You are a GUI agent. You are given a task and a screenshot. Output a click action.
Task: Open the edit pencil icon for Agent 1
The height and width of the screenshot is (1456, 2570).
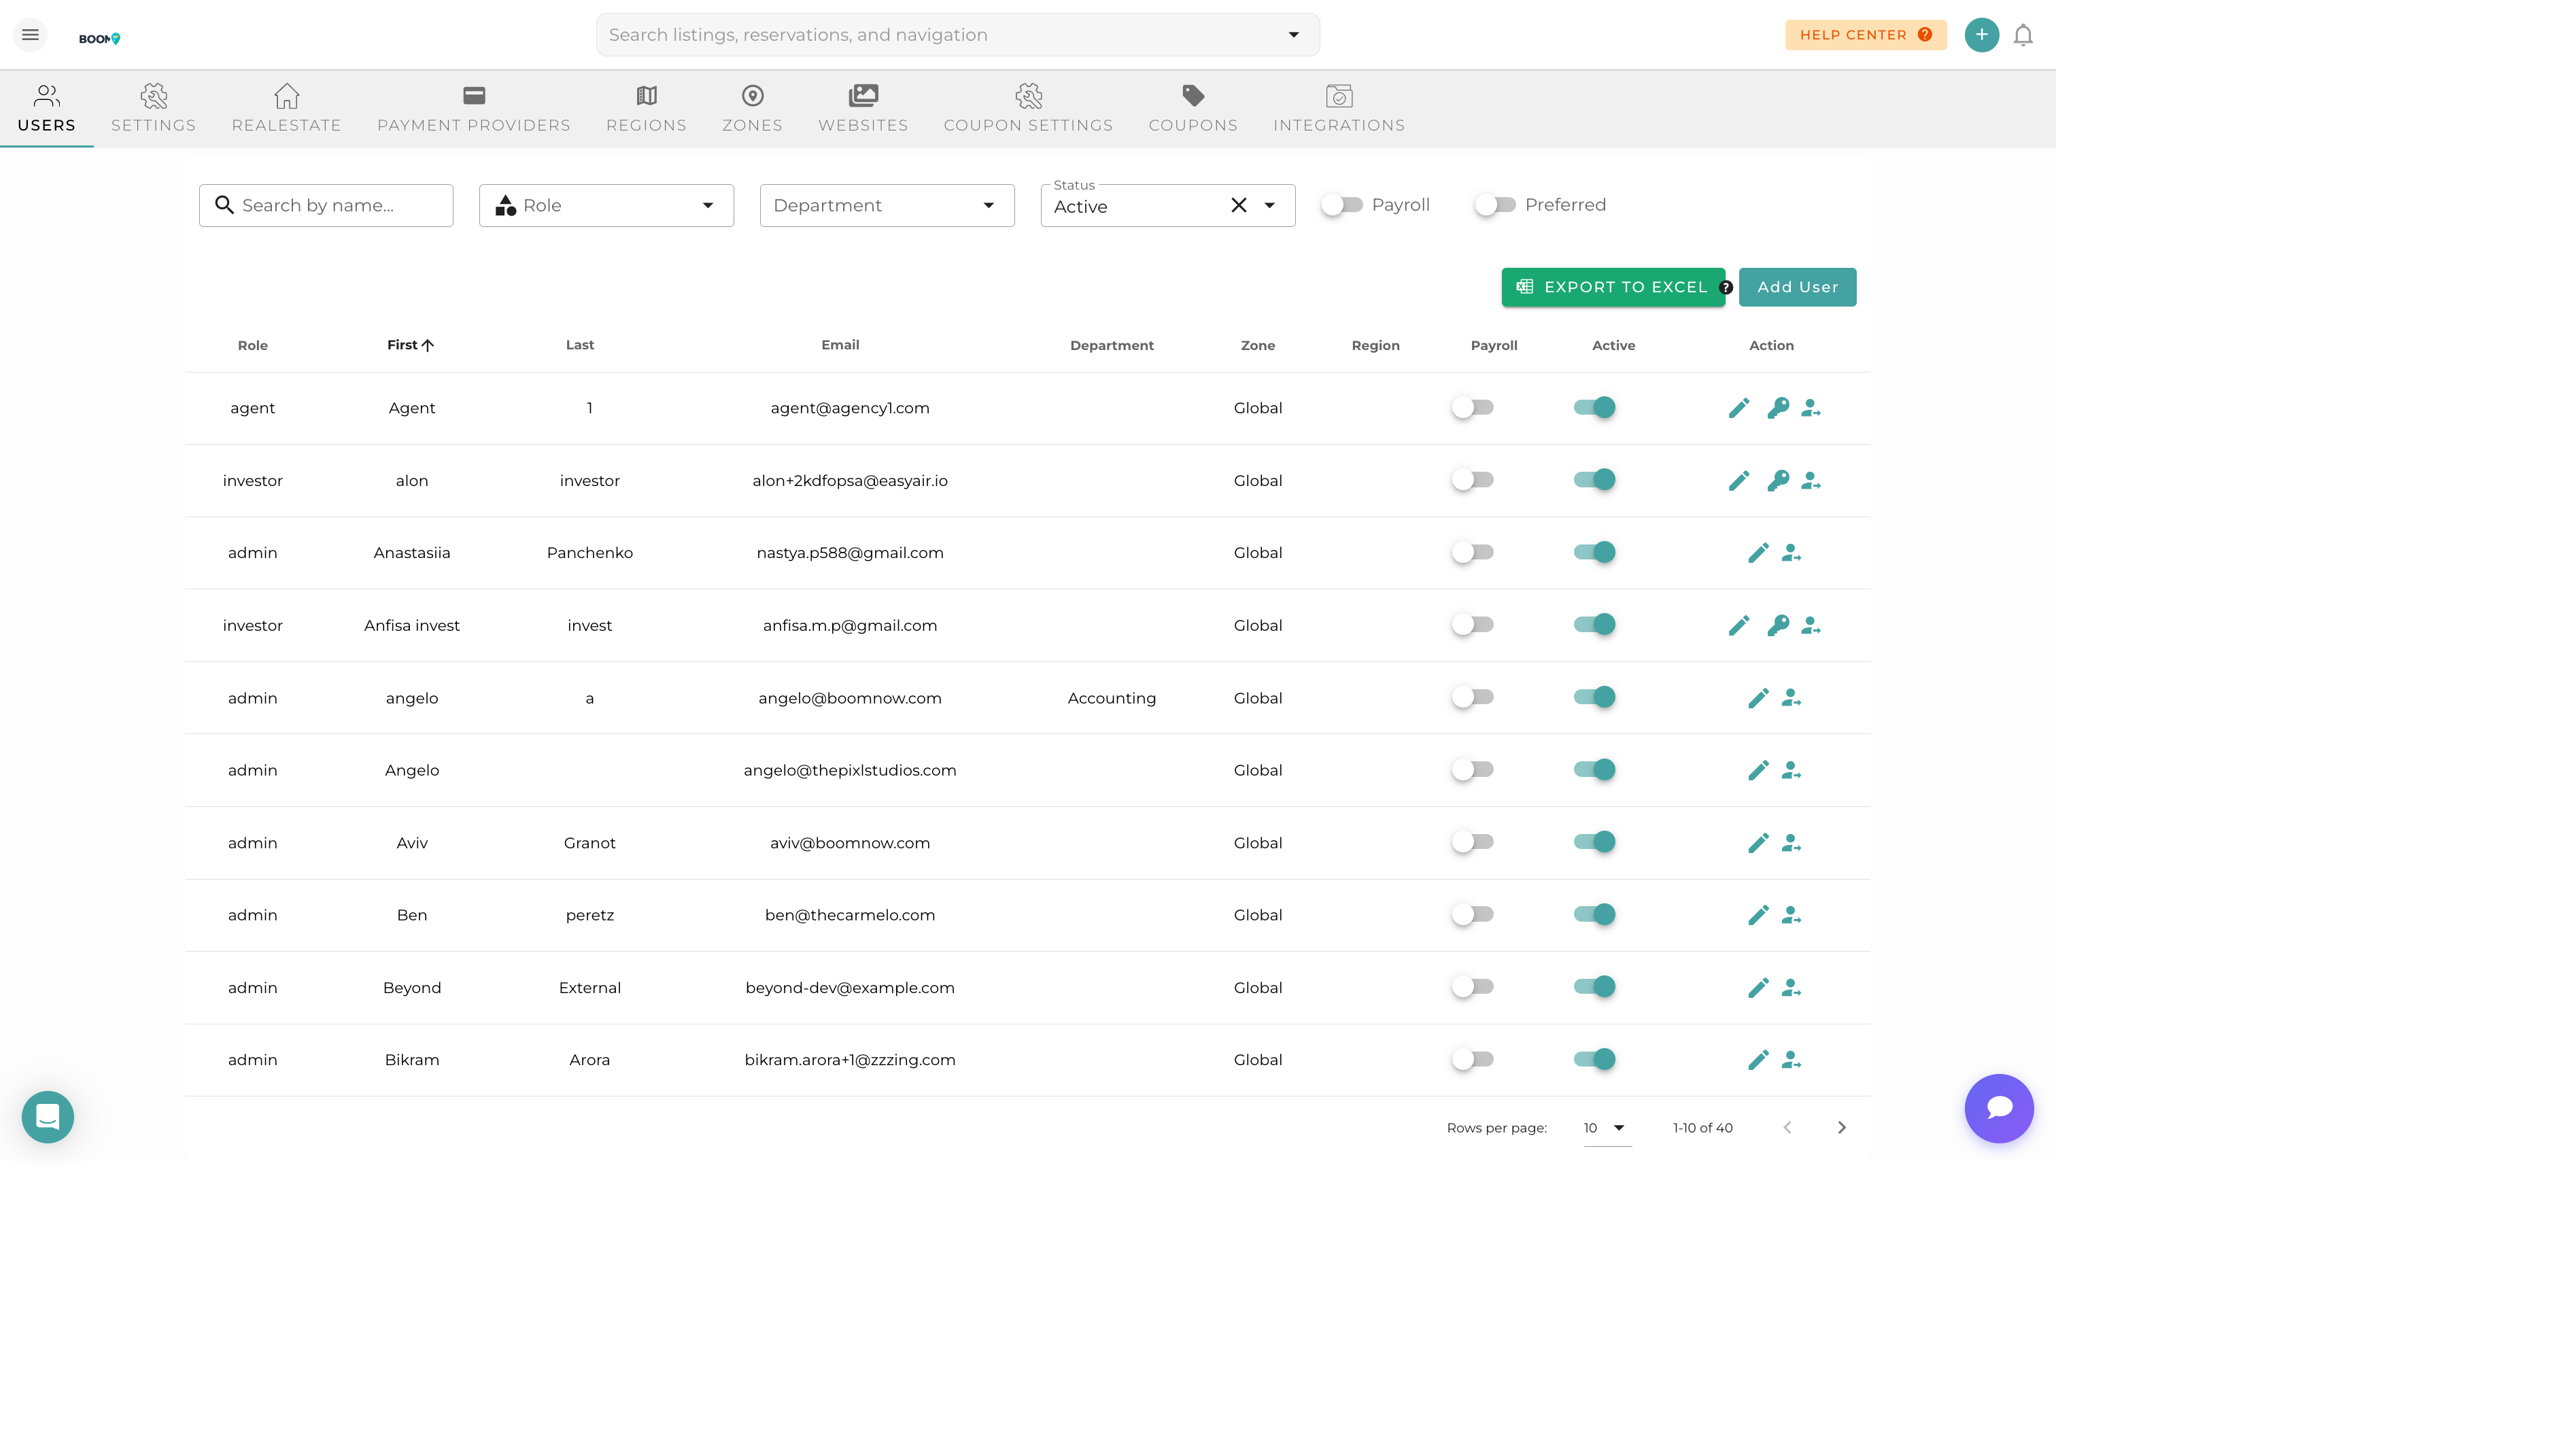(x=1738, y=407)
